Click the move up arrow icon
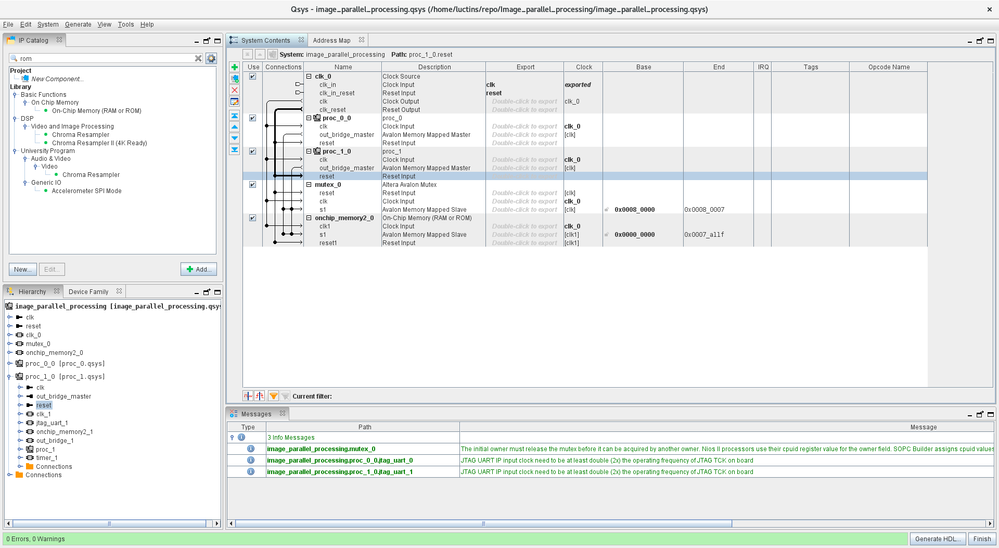The height and width of the screenshot is (548, 999). click(x=235, y=127)
